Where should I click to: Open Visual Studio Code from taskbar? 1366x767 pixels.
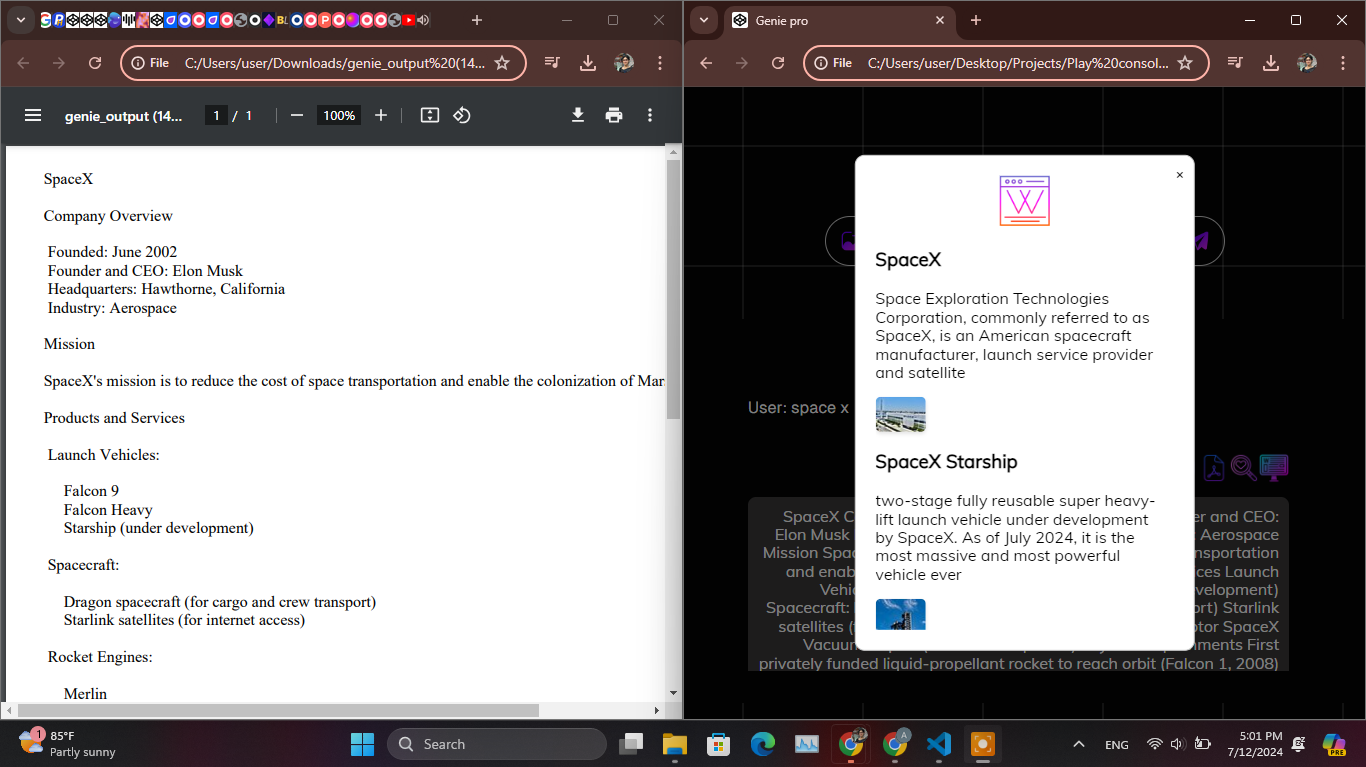[x=939, y=744]
